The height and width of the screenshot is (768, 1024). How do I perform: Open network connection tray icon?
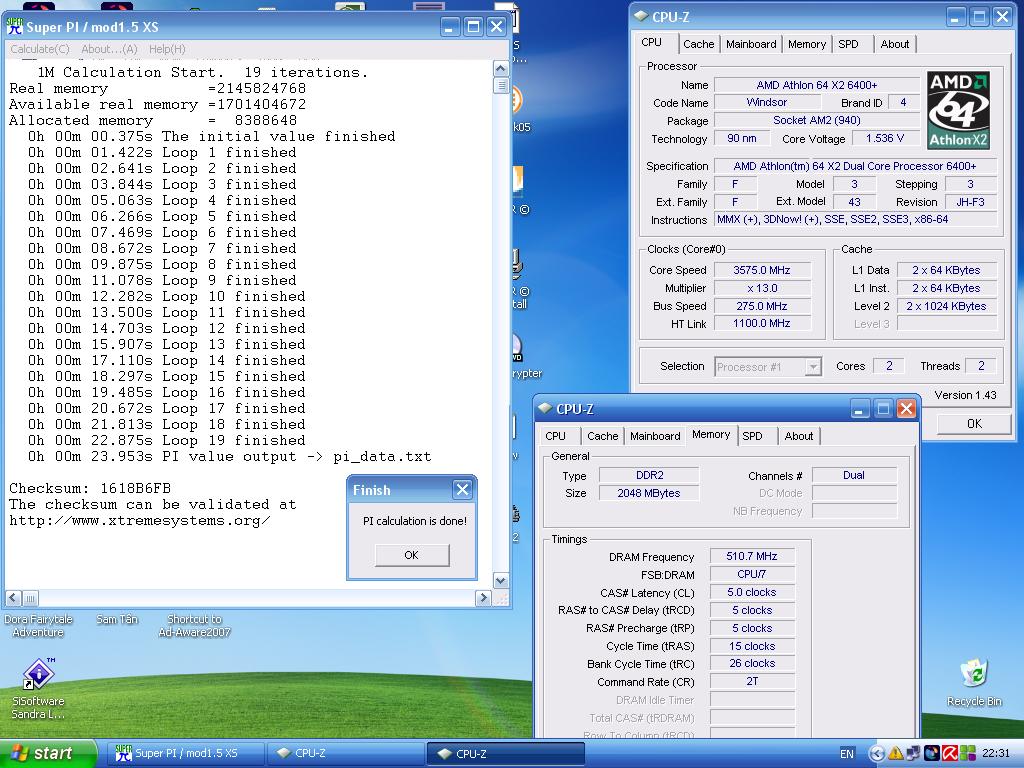point(913,754)
